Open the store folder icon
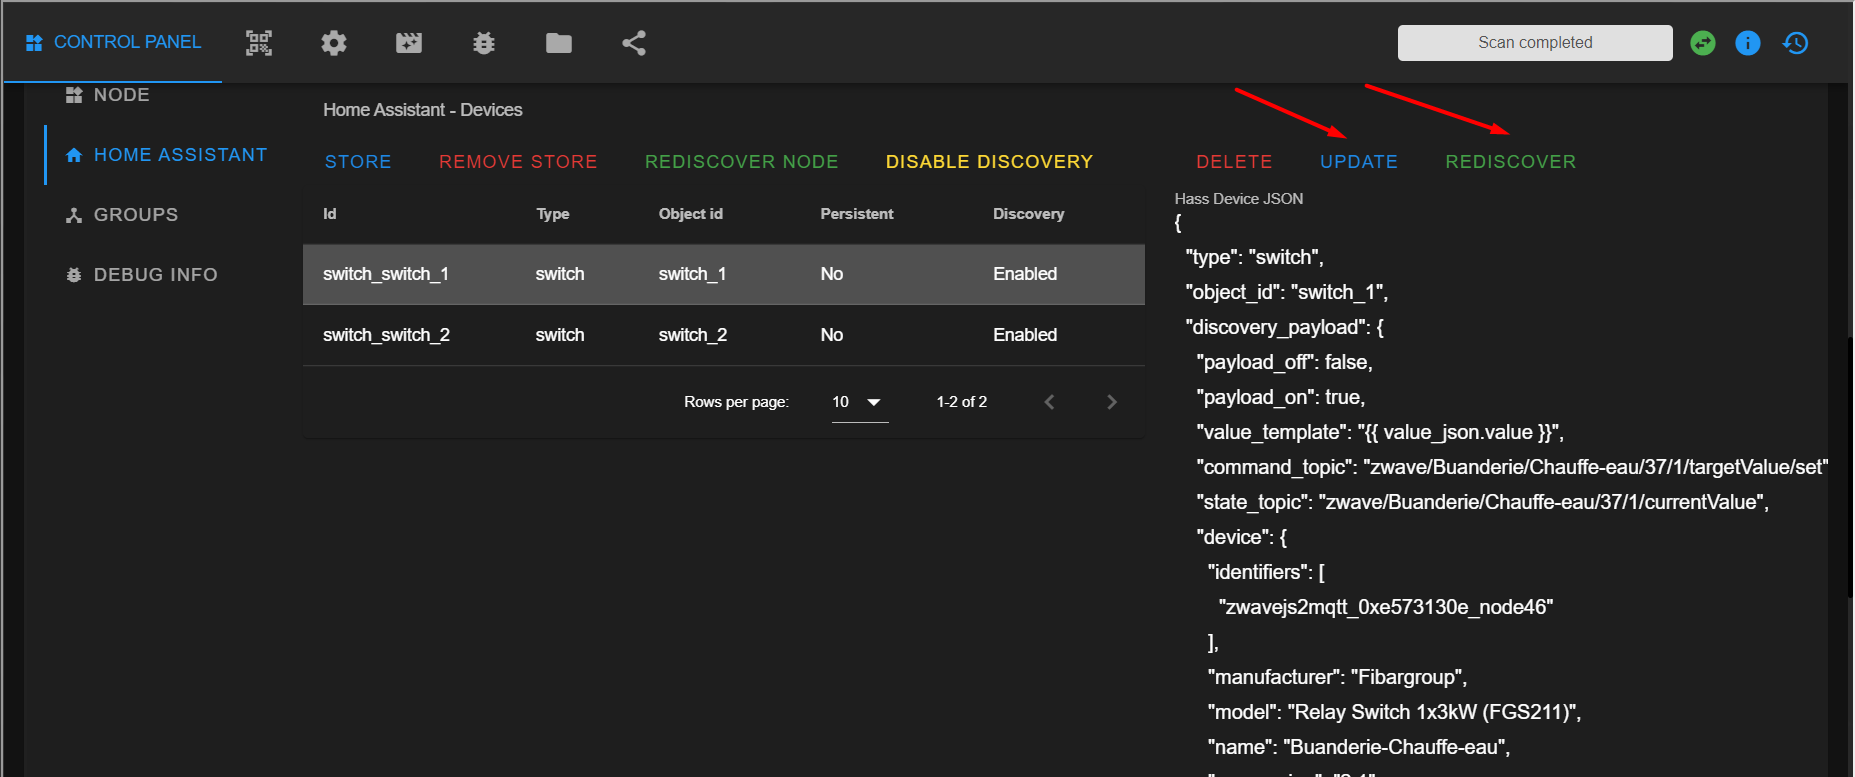The height and width of the screenshot is (777, 1855). tap(559, 43)
